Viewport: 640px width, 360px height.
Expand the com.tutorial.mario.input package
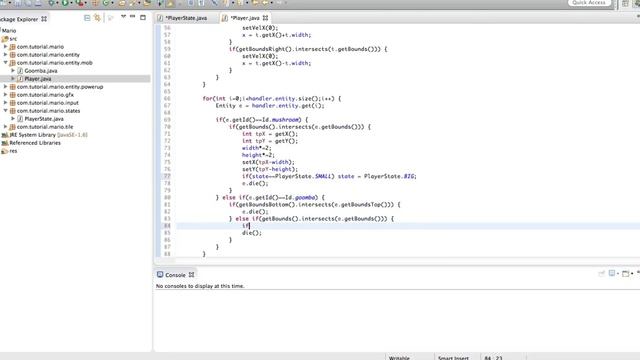(6, 103)
